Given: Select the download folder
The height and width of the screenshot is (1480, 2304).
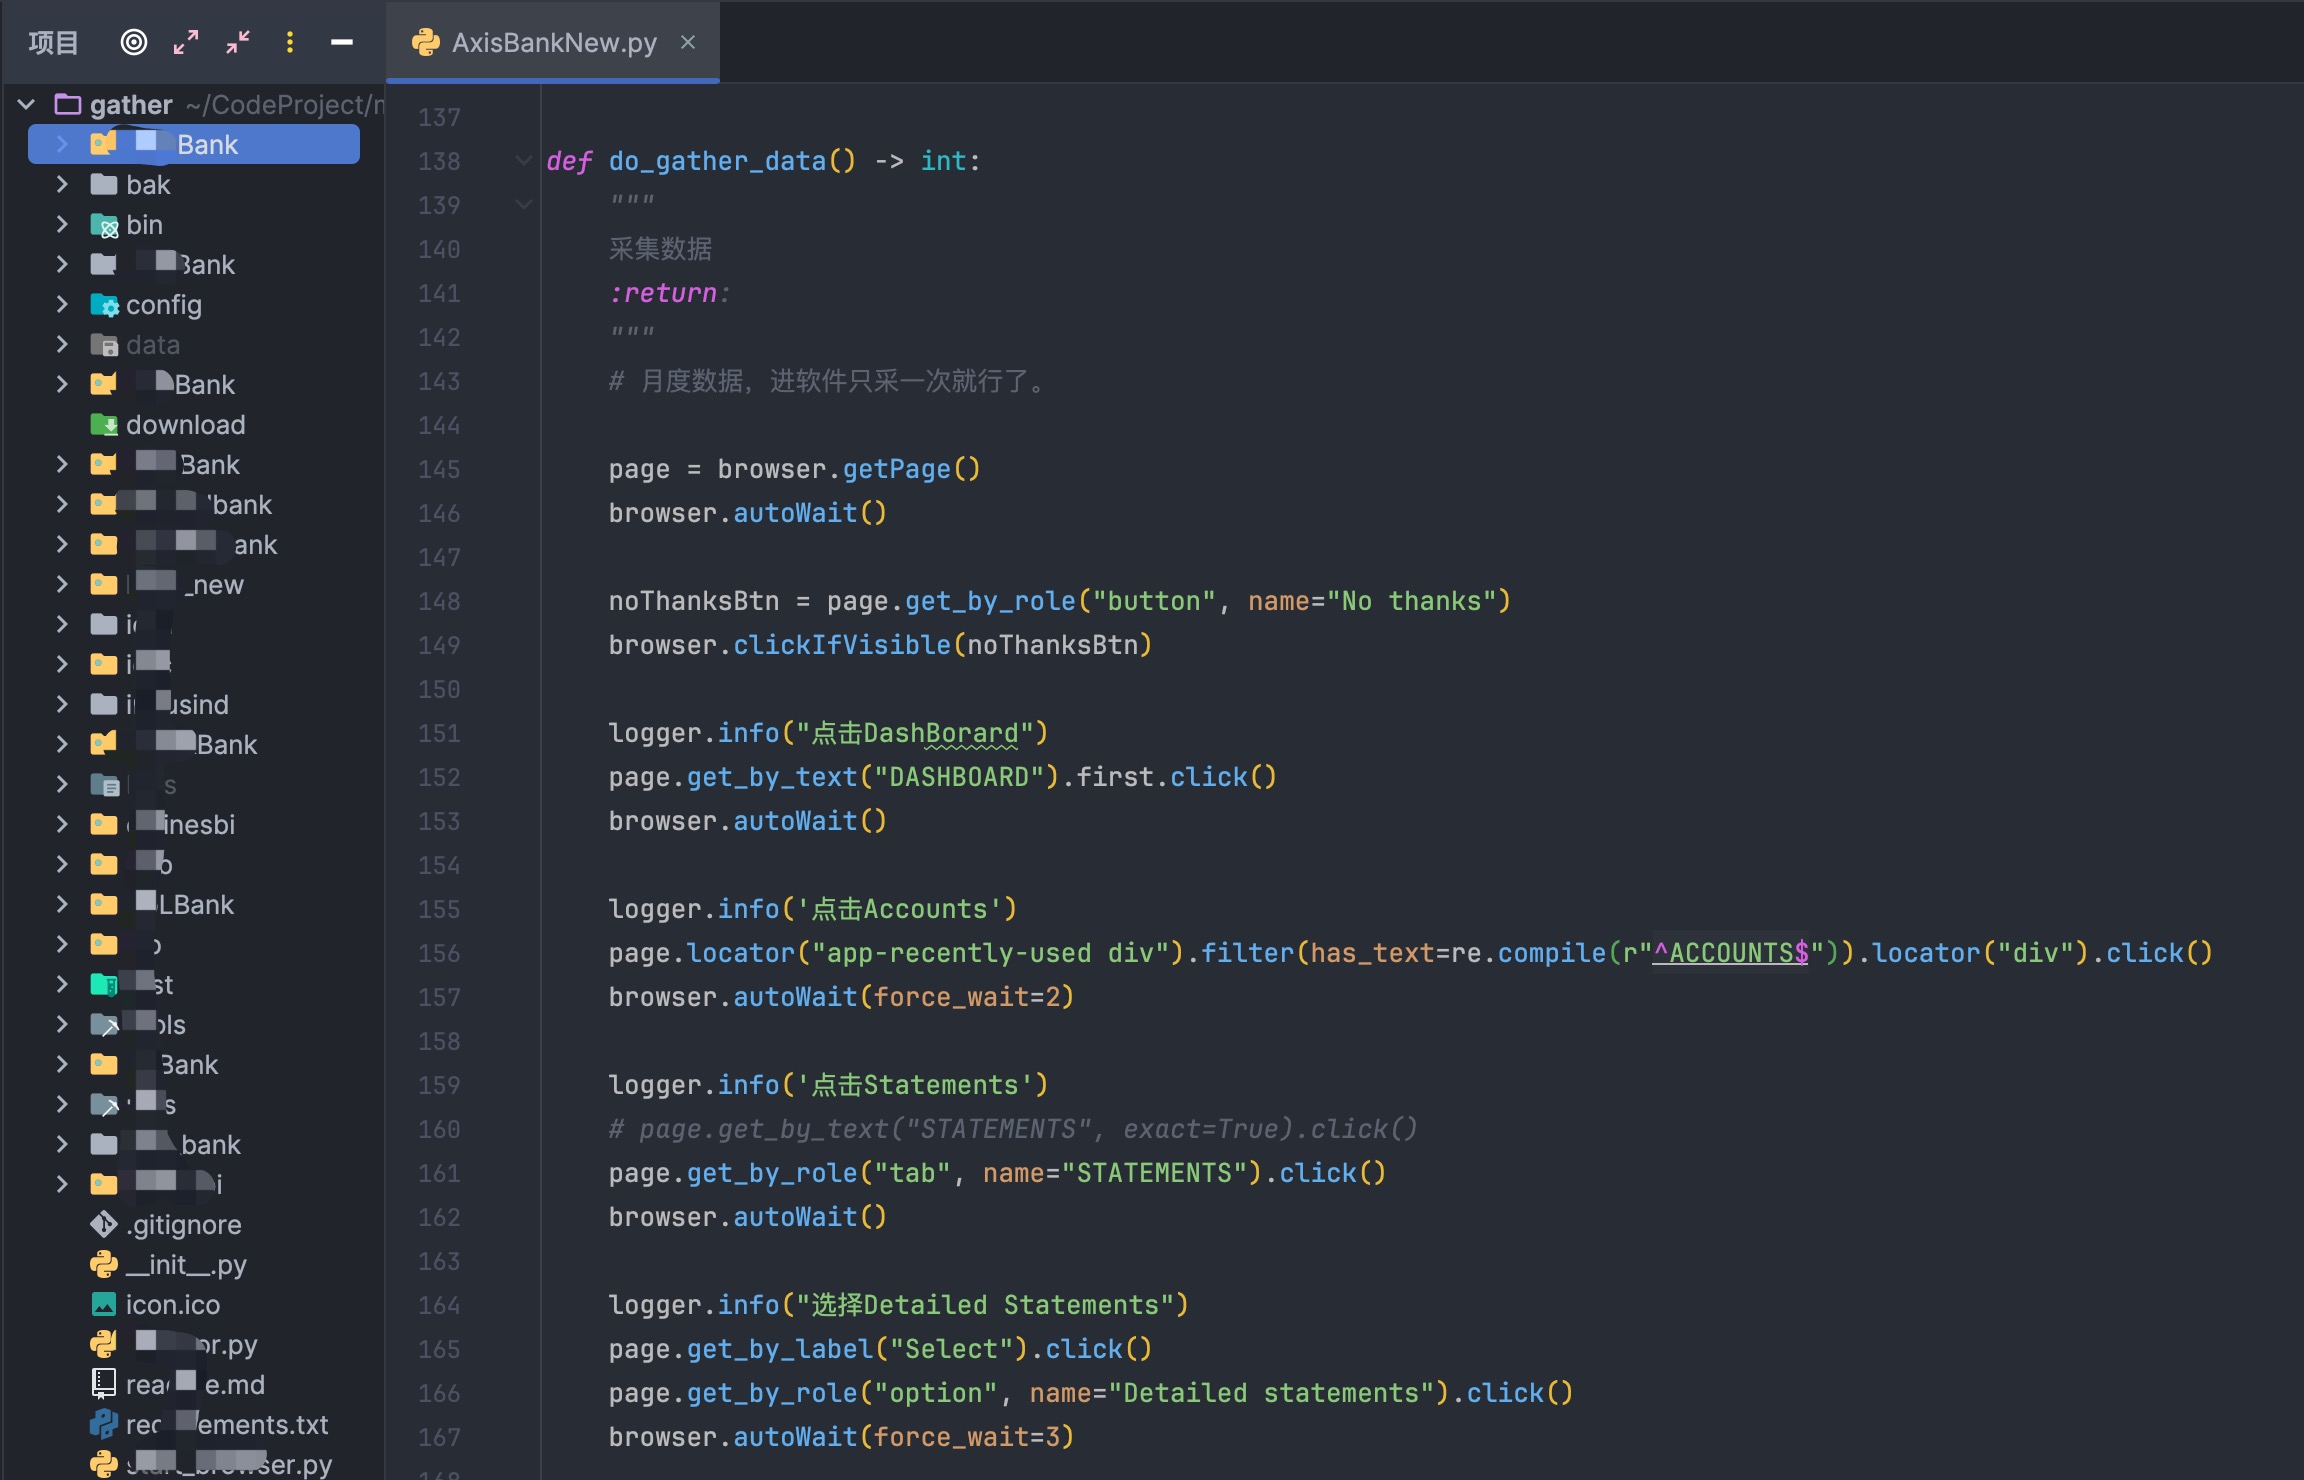Looking at the screenshot, I should 185,425.
